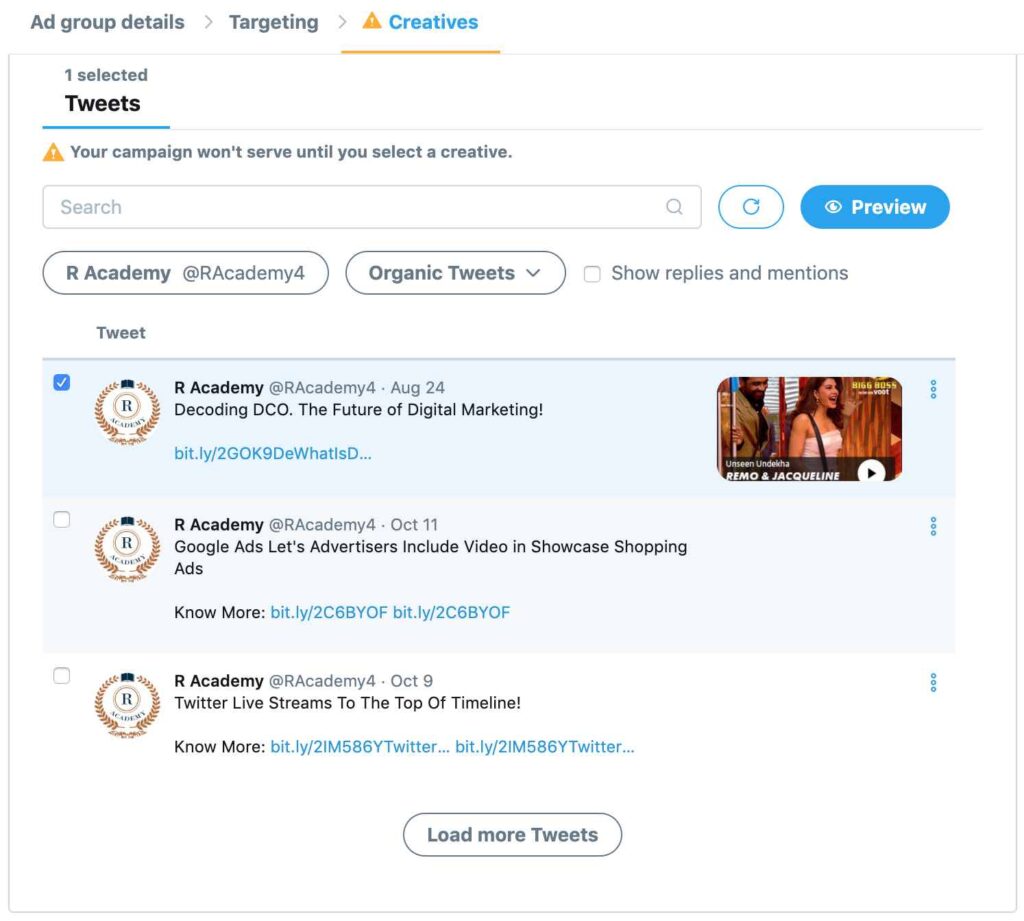Open the options menu on the Aug 24 tweet
This screenshot has width=1024, height=921.
tap(933, 390)
